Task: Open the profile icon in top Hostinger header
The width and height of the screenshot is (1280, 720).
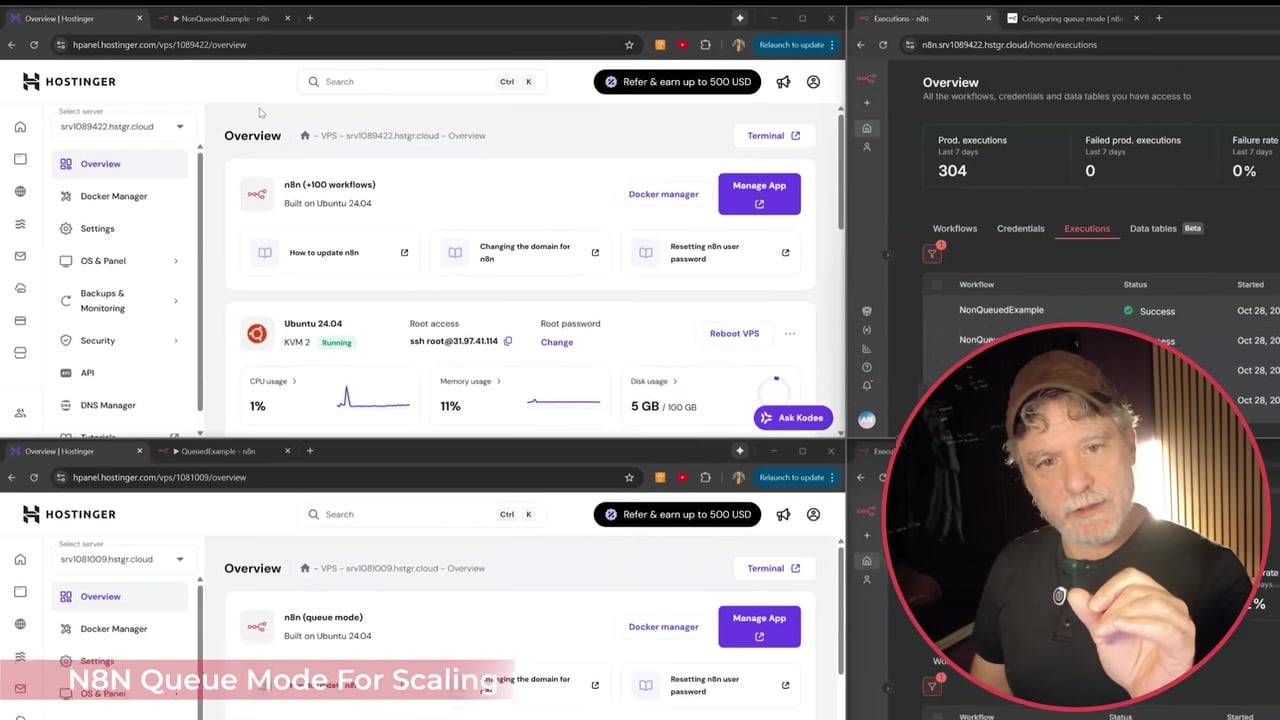Action: [813, 82]
